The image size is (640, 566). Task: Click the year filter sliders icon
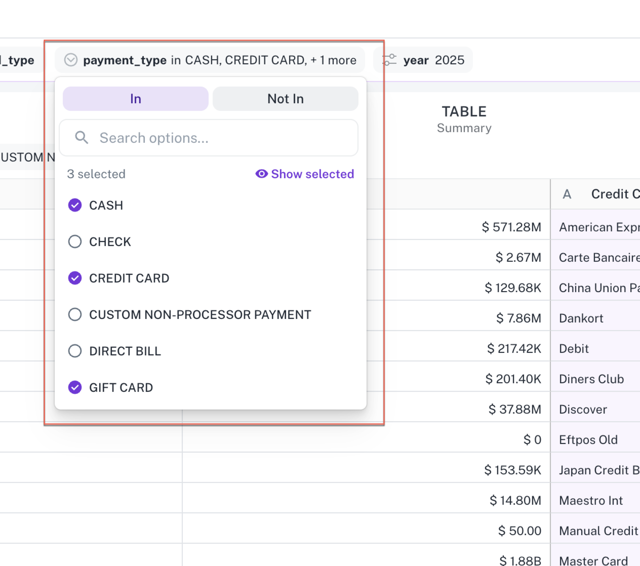[389, 60]
